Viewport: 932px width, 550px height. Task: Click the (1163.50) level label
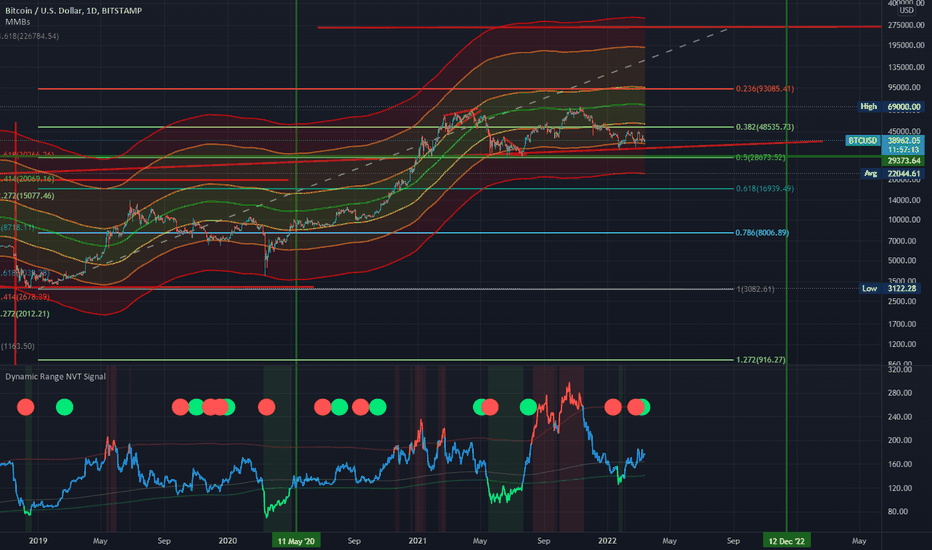point(18,346)
